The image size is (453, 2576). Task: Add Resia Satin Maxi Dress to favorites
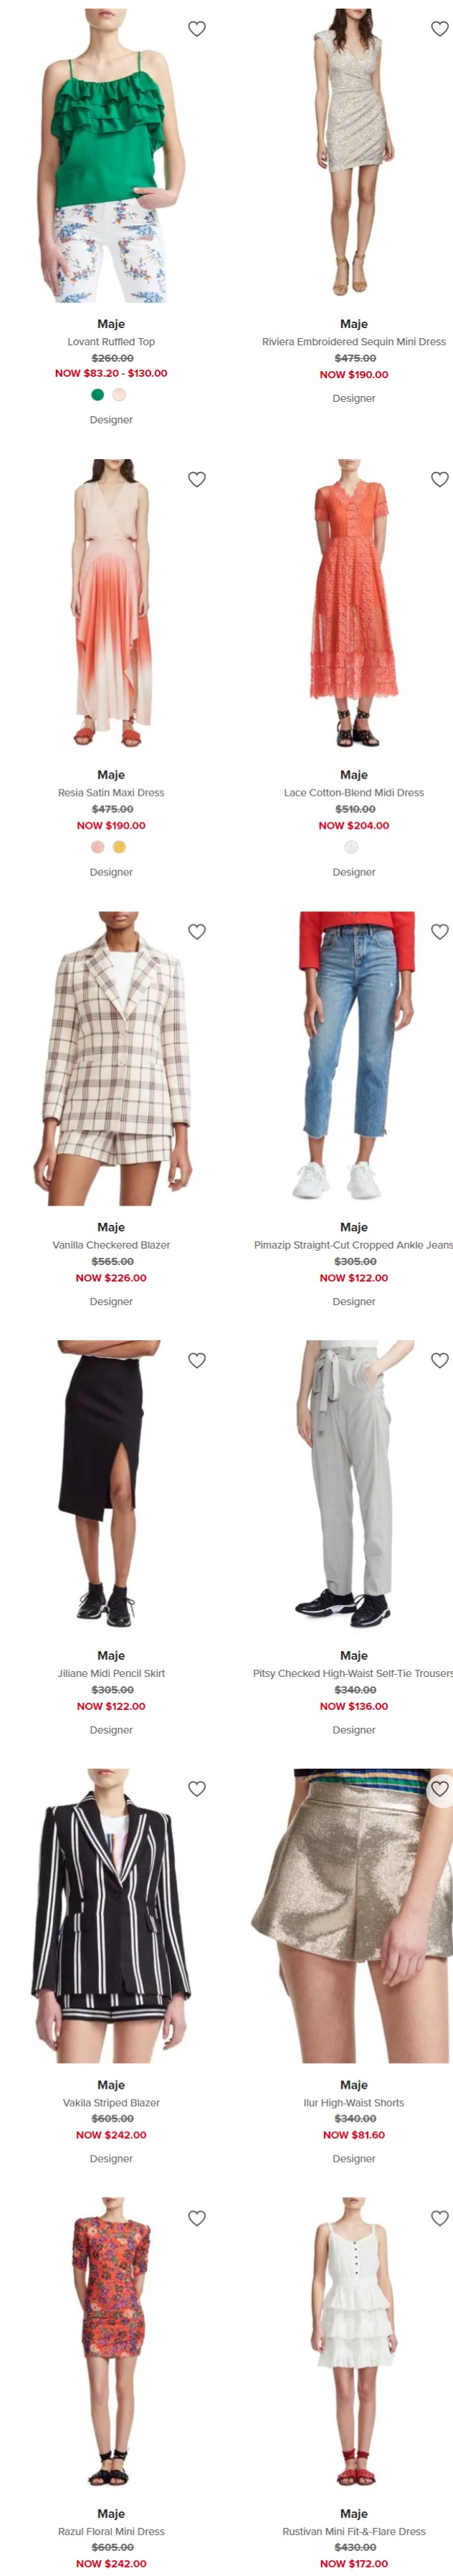[x=197, y=479]
